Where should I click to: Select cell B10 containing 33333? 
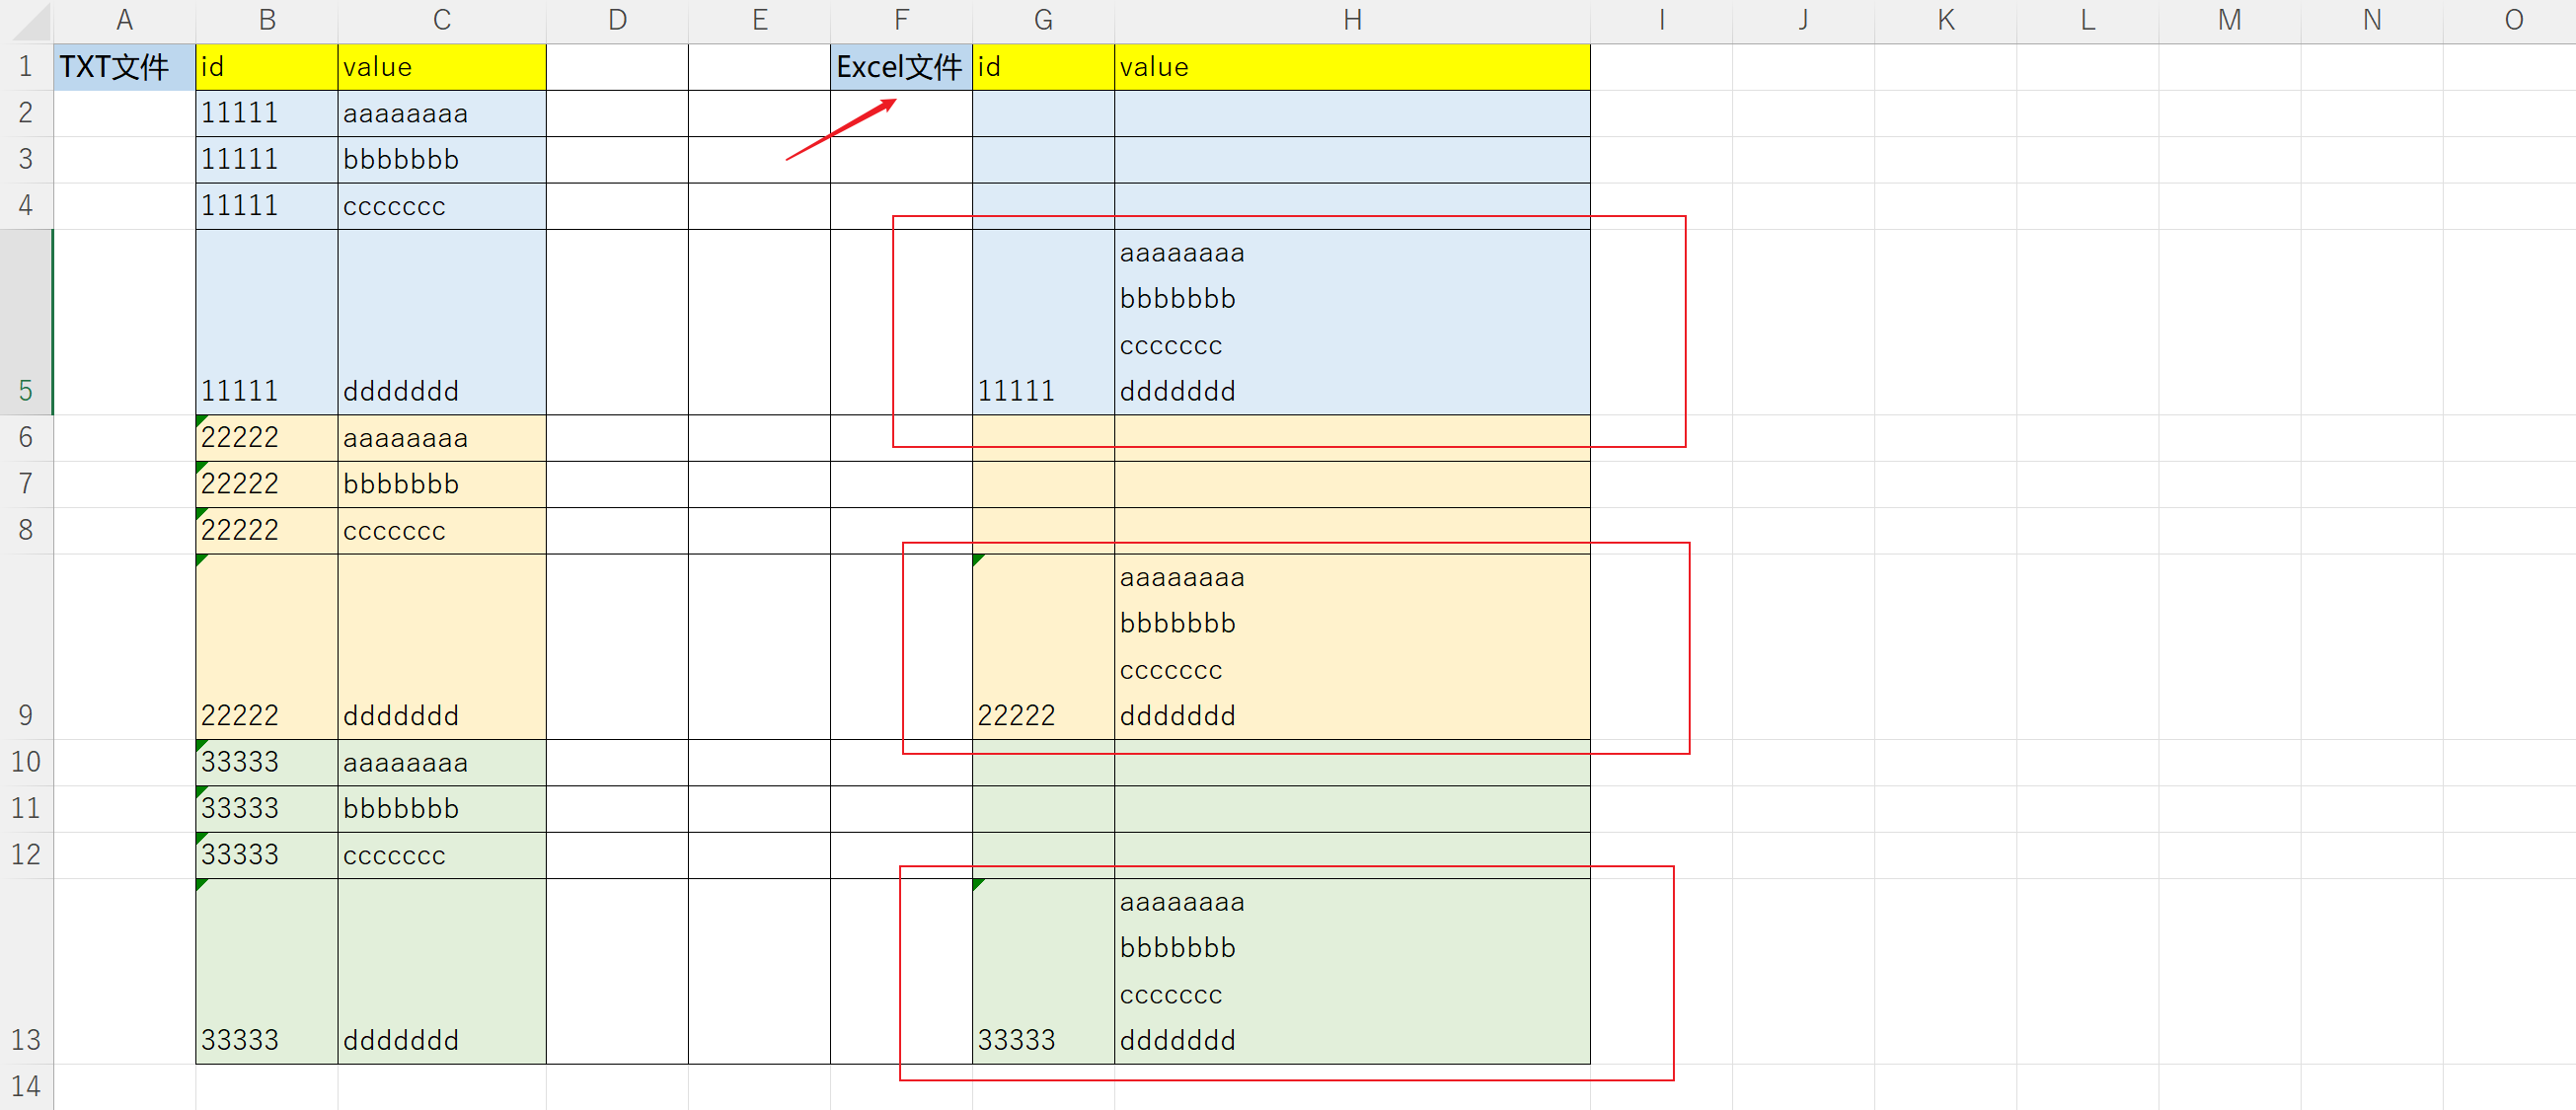tap(267, 762)
